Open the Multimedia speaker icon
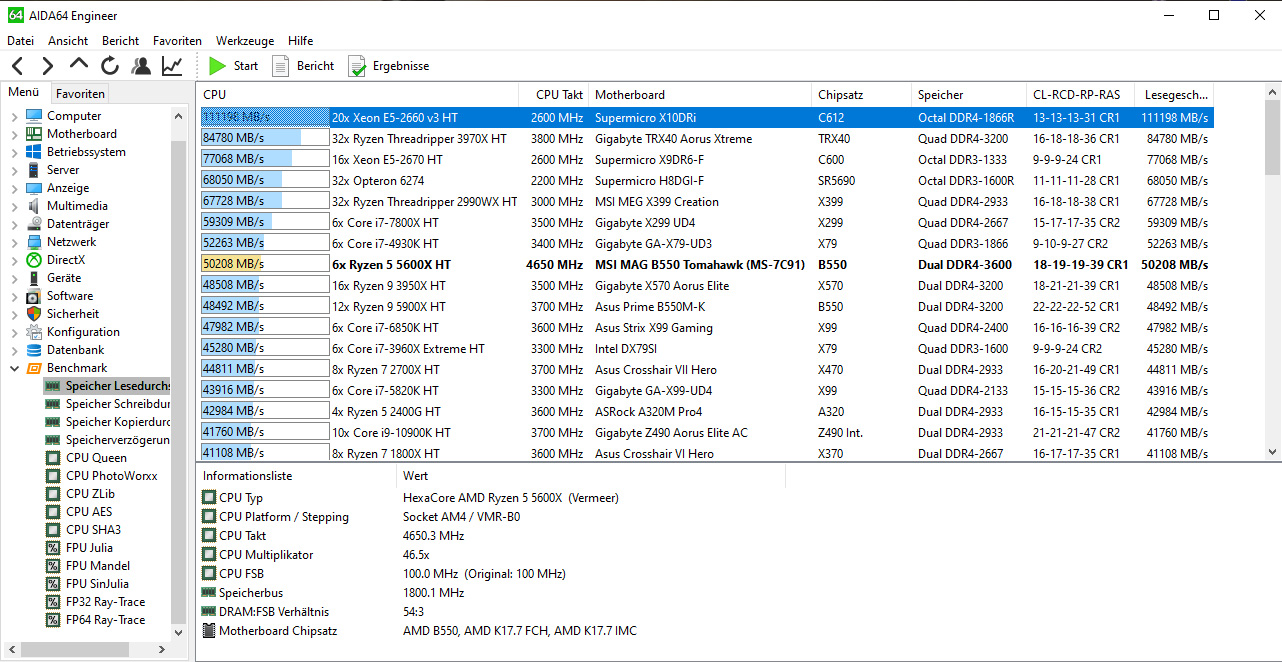 coord(34,206)
